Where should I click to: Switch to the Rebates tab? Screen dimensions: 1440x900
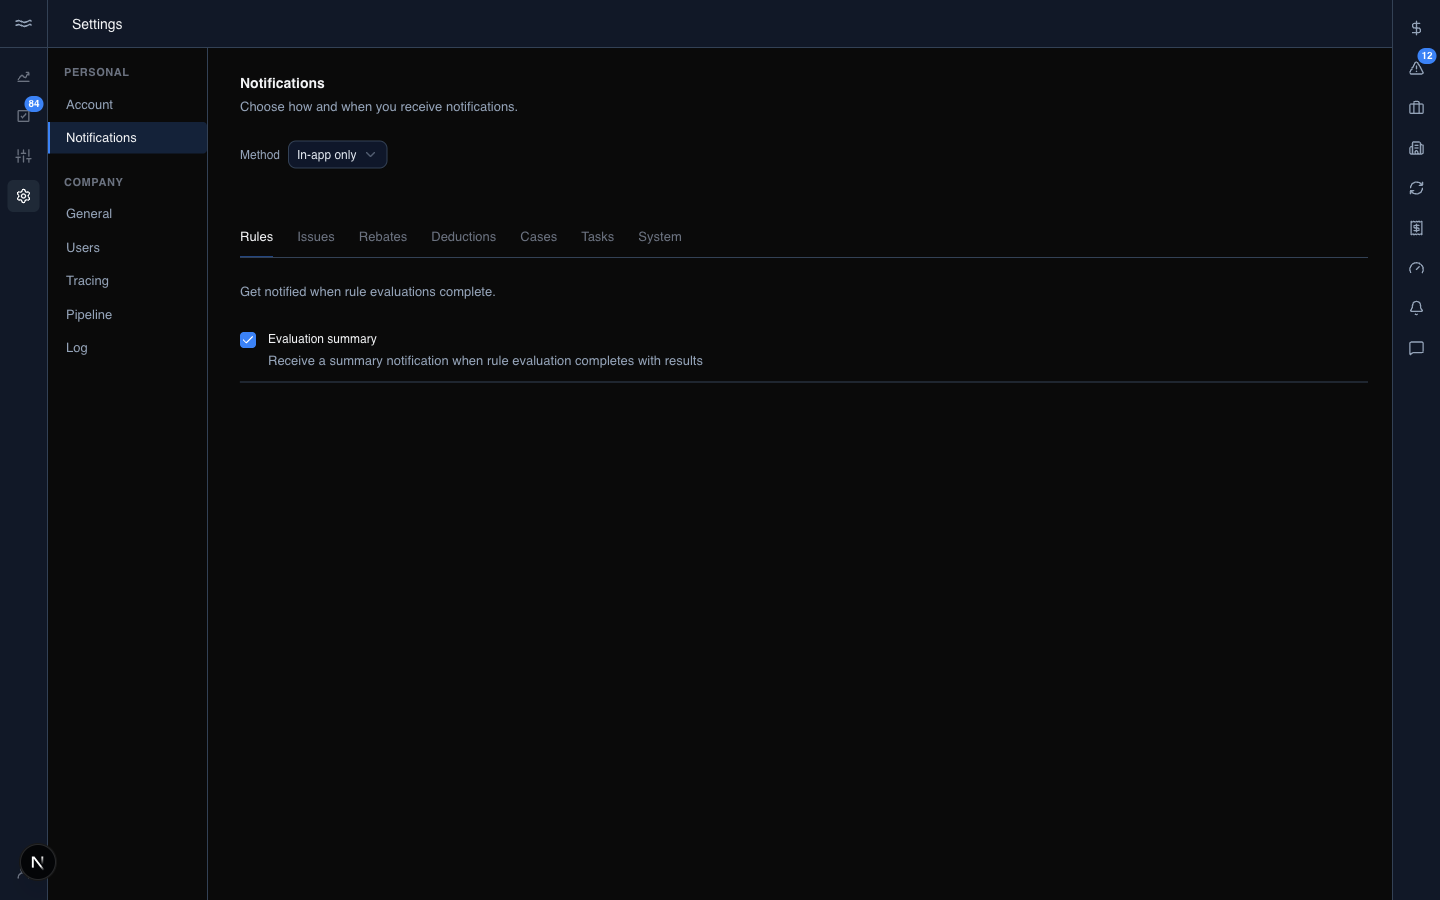(383, 237)
